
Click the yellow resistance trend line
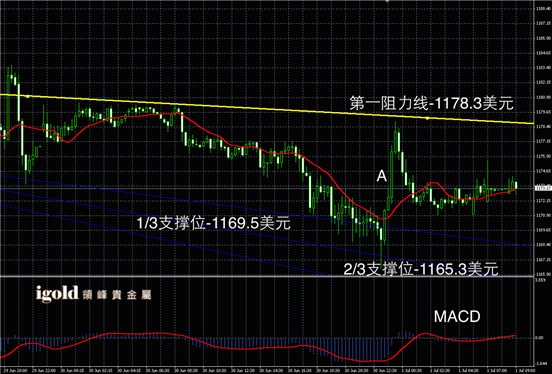tap(268, 108)
